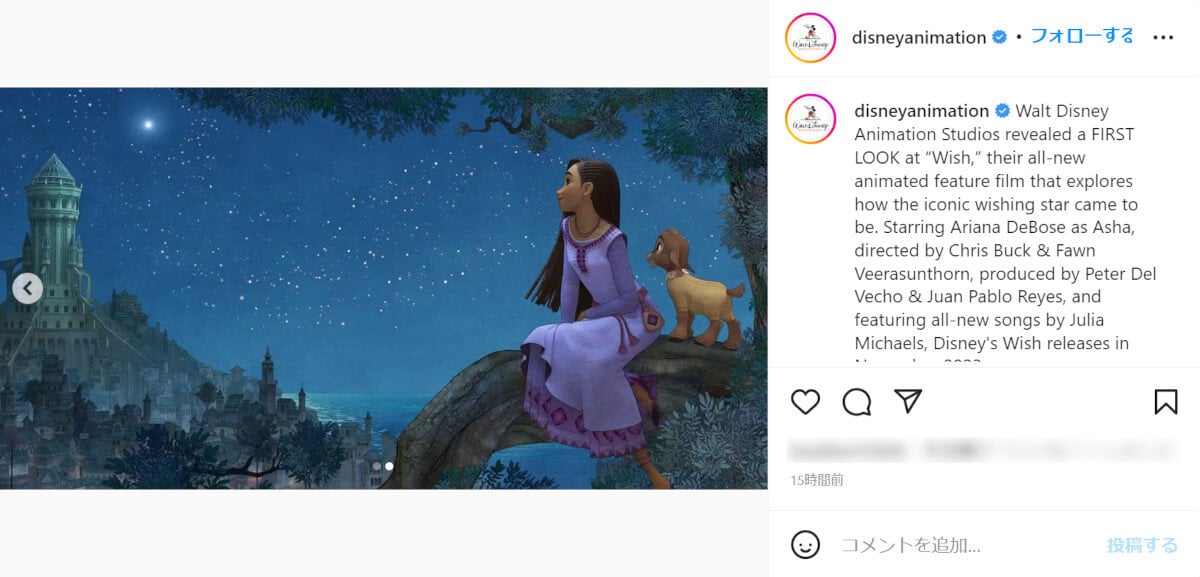Submit comment with 投稿する button
The image size is (1200, 577).
pyautogui.click(x=1142, y=545)
